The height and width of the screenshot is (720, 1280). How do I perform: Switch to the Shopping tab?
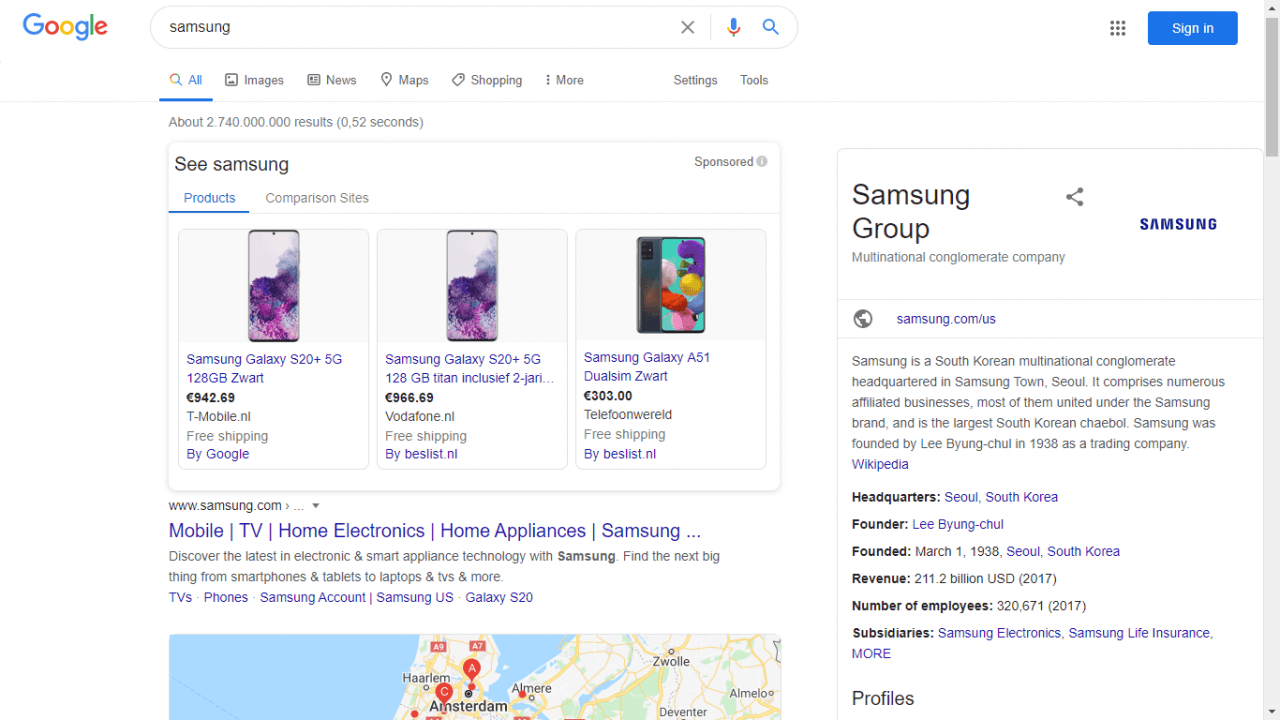point(486,80)
